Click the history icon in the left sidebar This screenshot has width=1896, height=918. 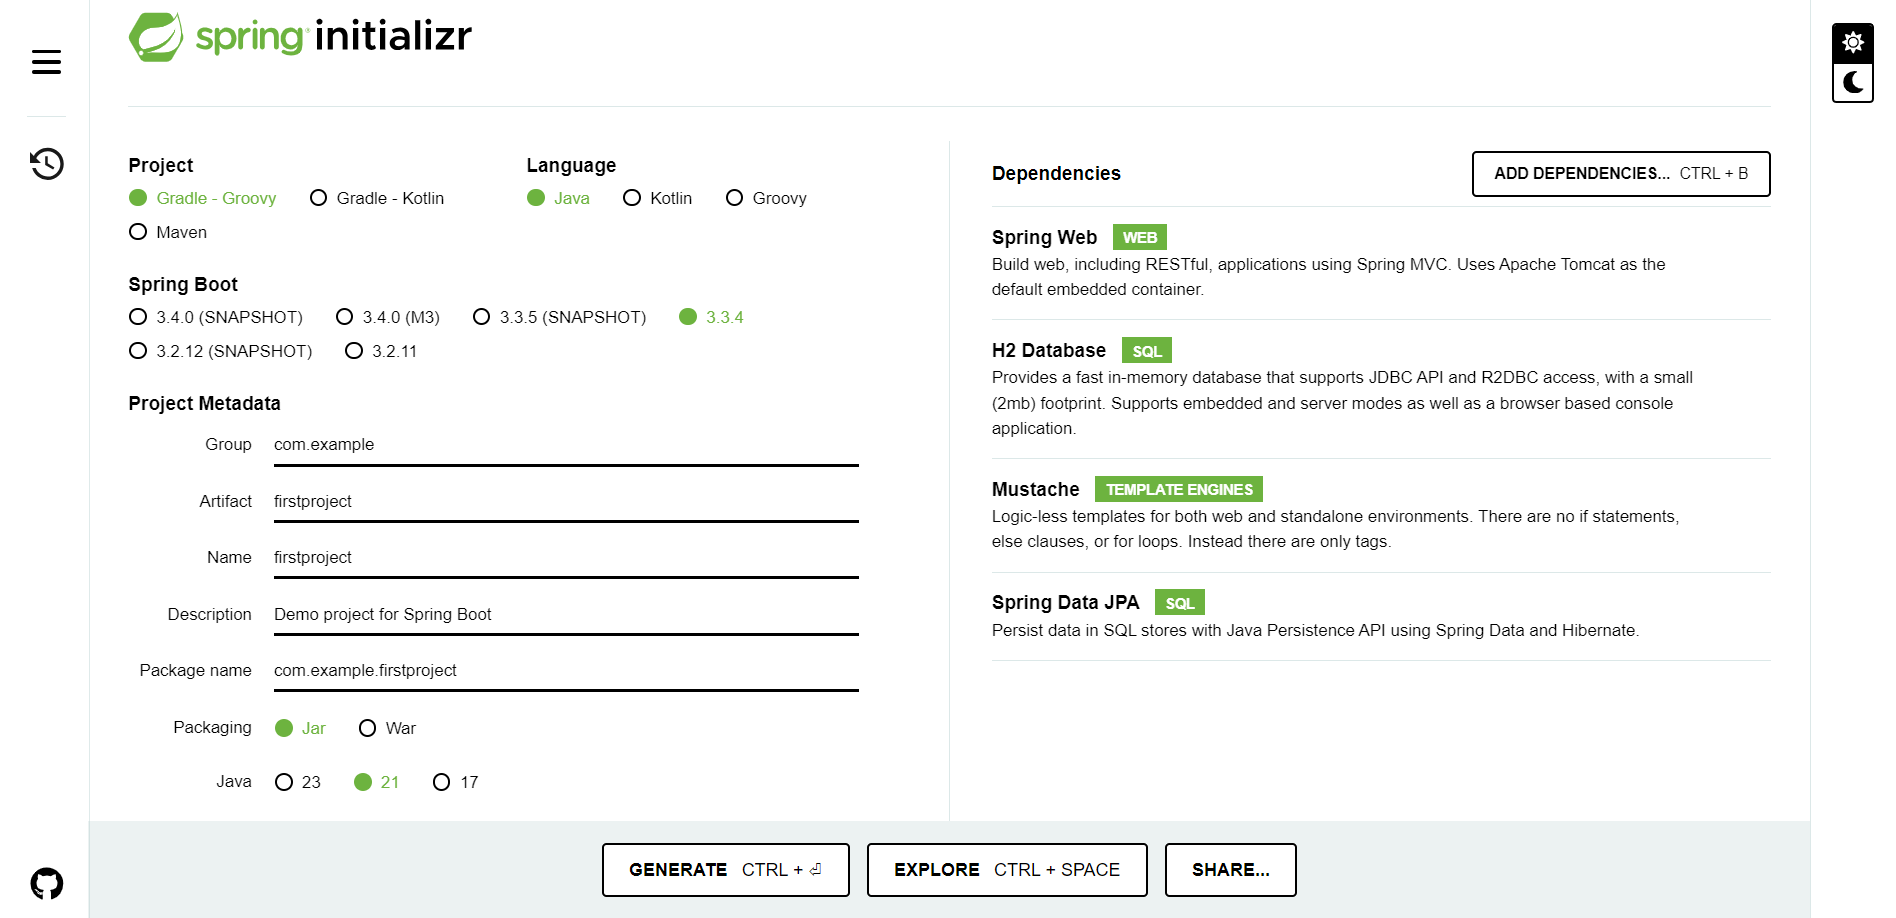coord(45,163)
